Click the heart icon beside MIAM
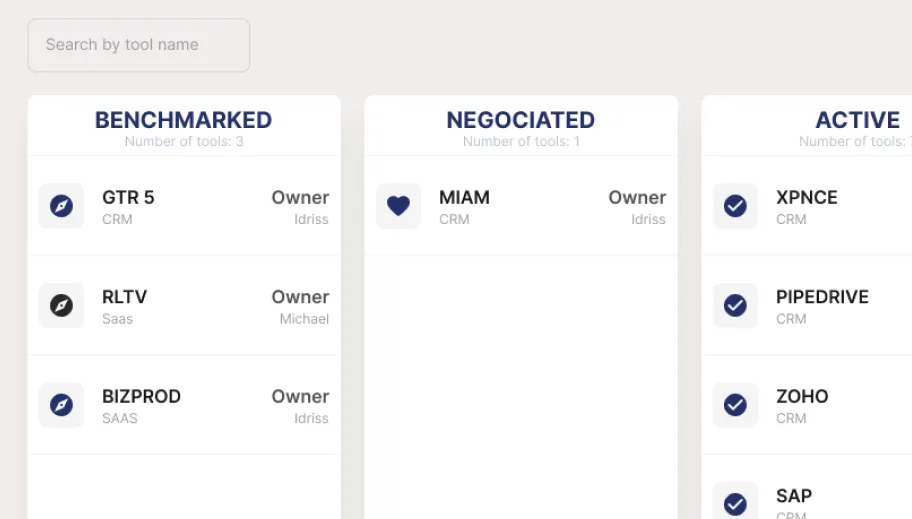Image resolution: width=912 pixels, height=519 pixels. tap(398, 206)
